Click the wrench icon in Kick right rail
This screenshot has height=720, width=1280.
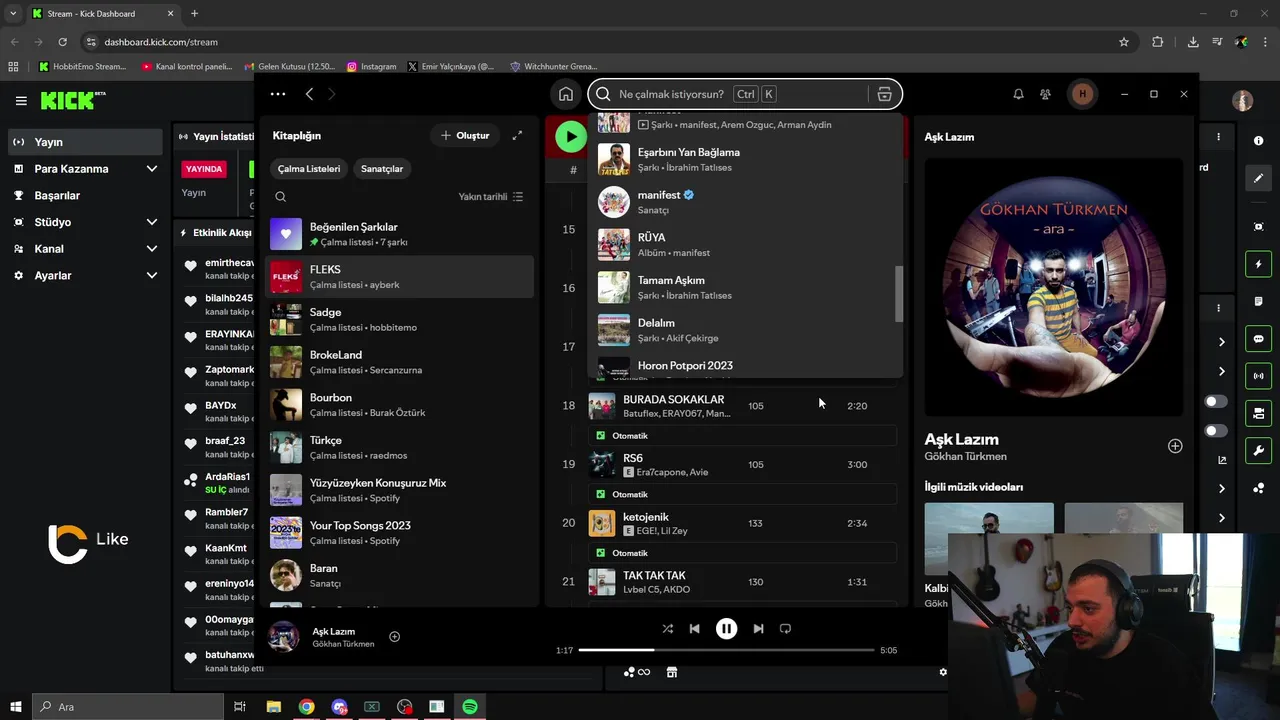(1258, 450)
